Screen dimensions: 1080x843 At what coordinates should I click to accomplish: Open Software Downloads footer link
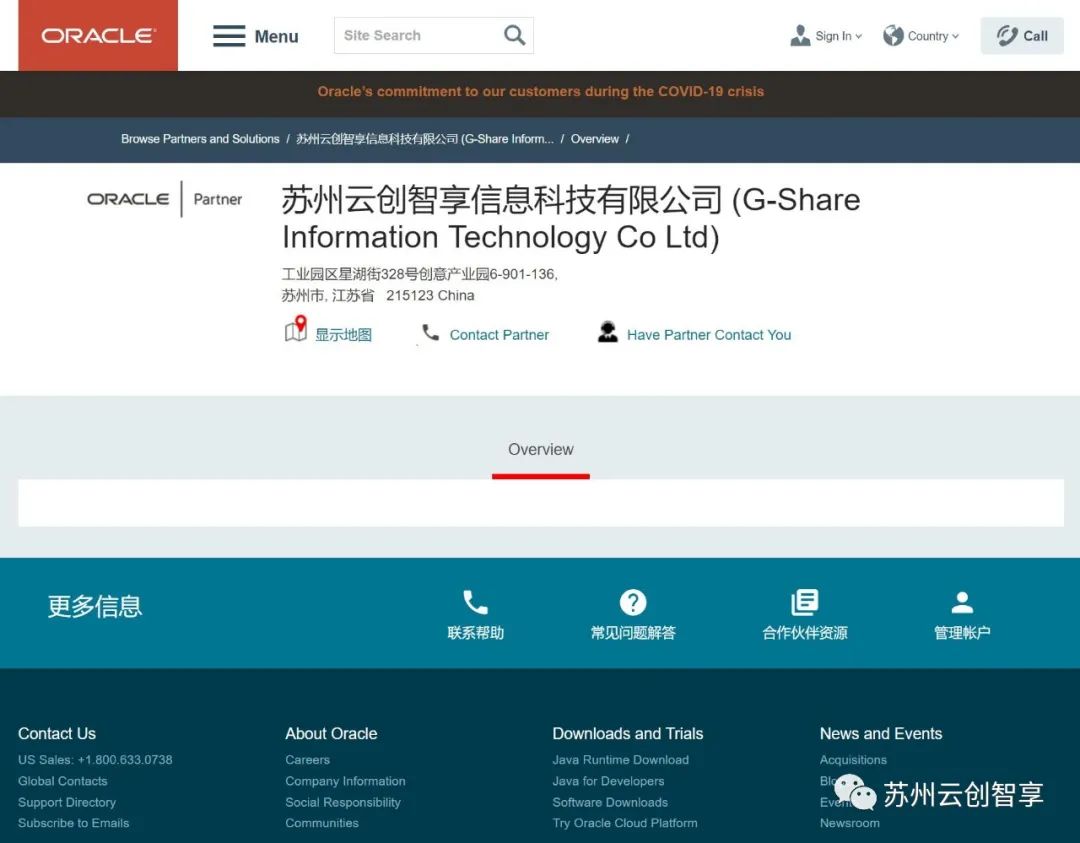[610, 802]
